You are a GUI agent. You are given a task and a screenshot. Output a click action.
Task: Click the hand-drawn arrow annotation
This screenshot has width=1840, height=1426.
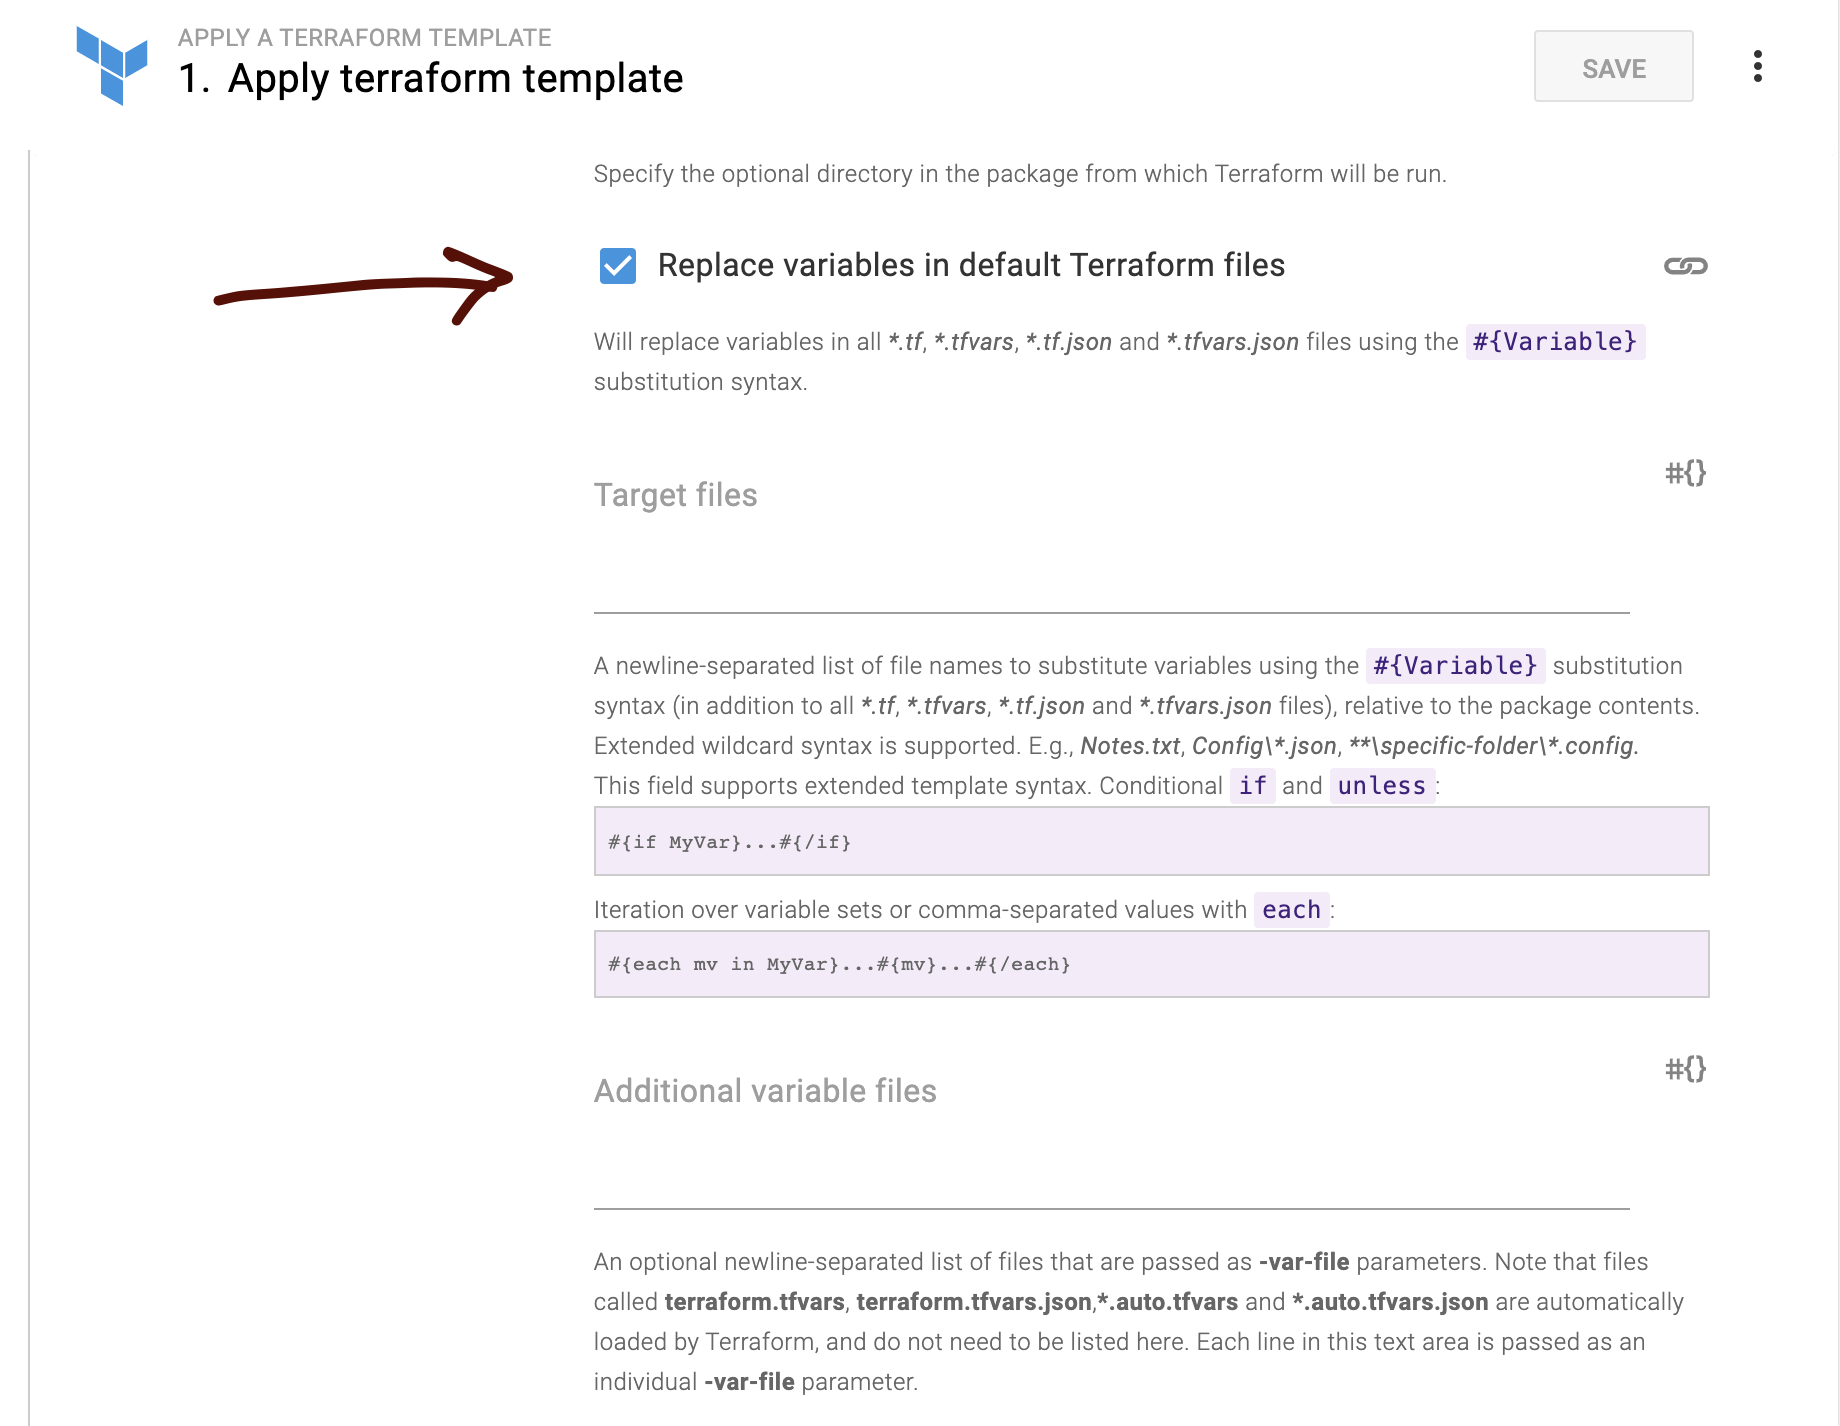click(365, 286)
